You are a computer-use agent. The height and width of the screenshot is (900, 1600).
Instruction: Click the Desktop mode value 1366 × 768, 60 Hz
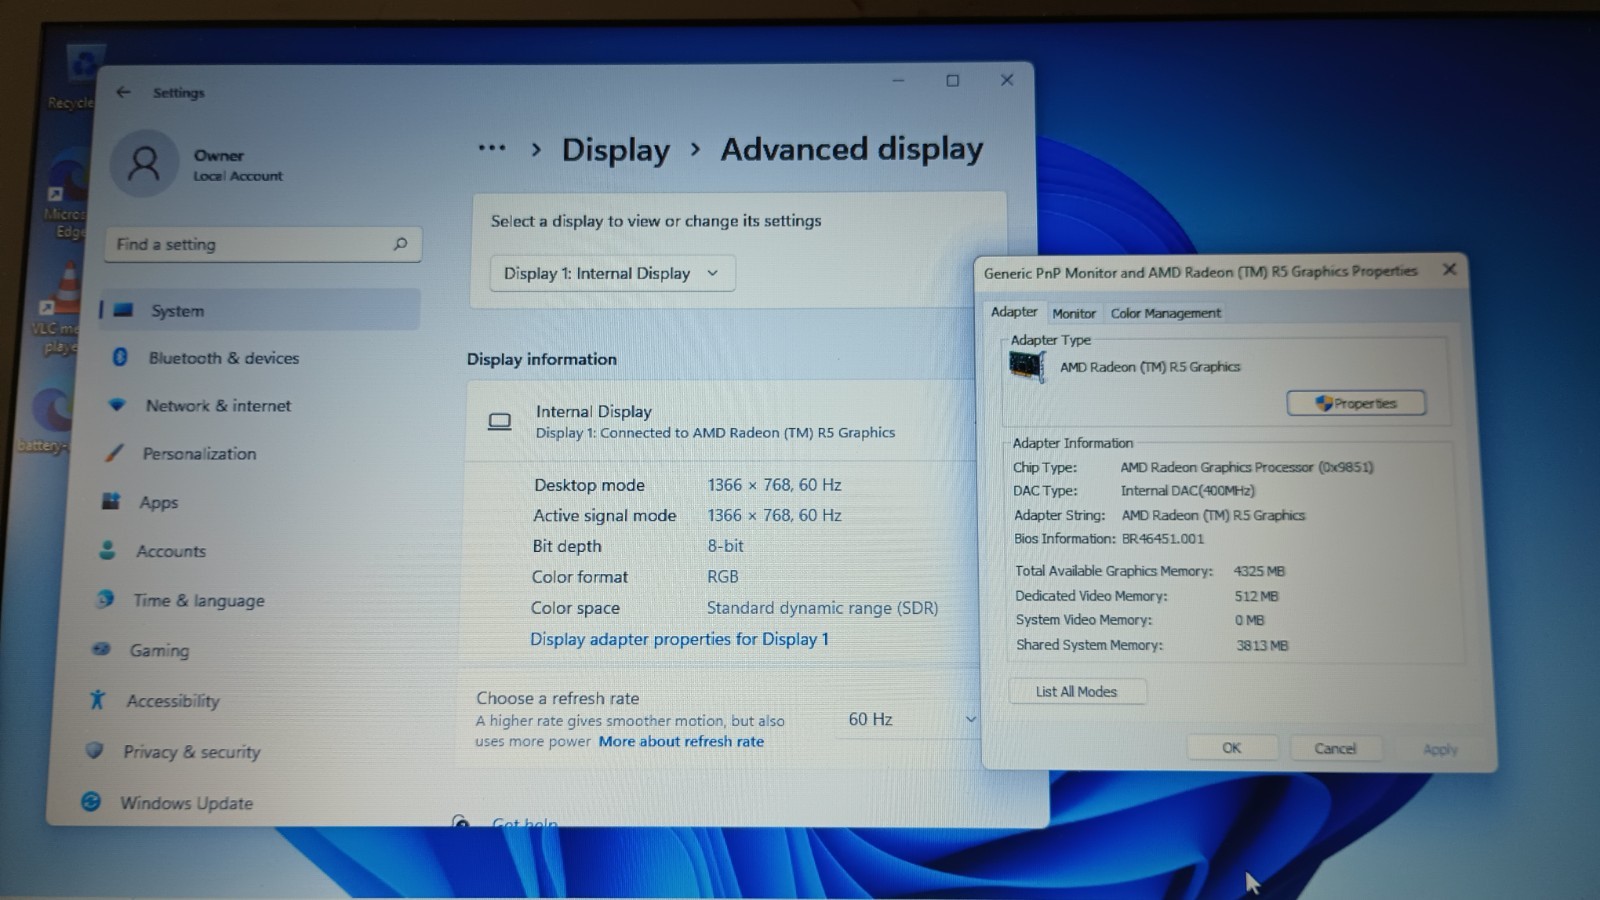click(x=774, y=485)
